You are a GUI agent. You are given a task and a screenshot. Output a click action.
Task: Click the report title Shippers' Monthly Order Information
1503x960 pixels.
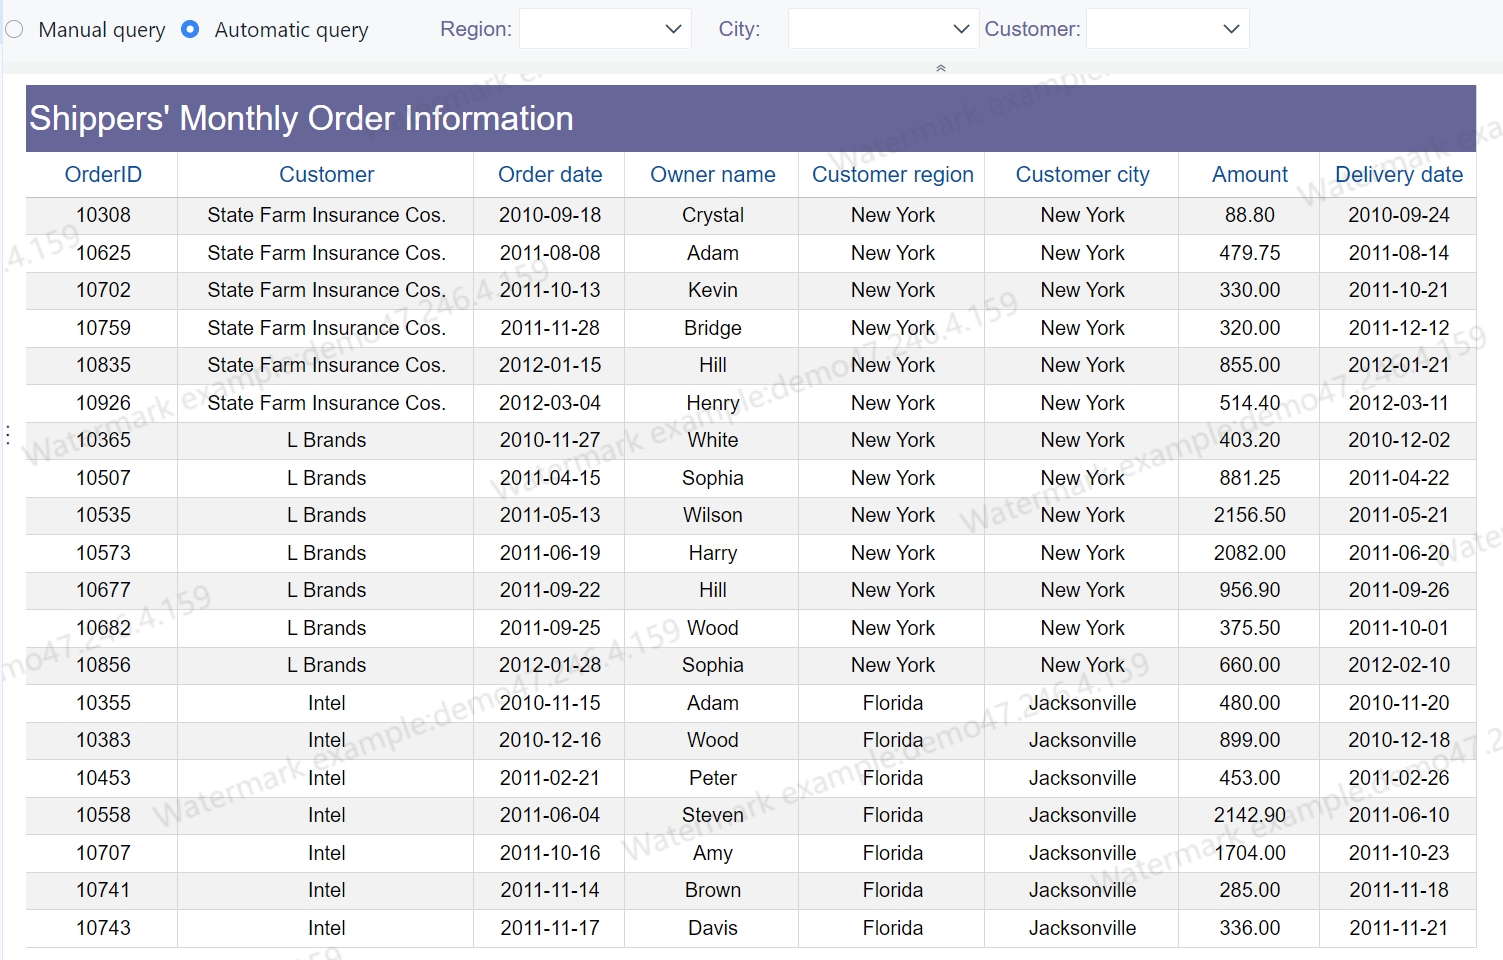click(x=301, y=119)
